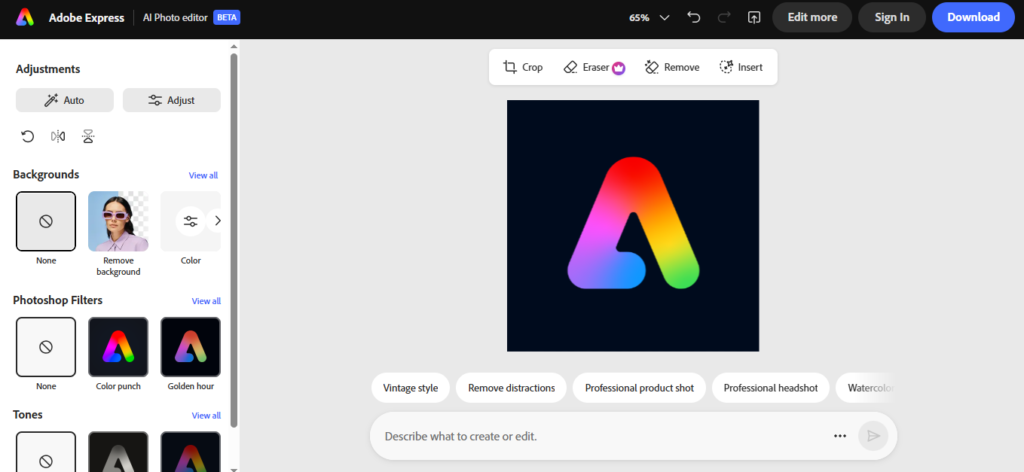
Task: Apply Auto adjustment
Action: pyautogui.click(x=65, y=100)
